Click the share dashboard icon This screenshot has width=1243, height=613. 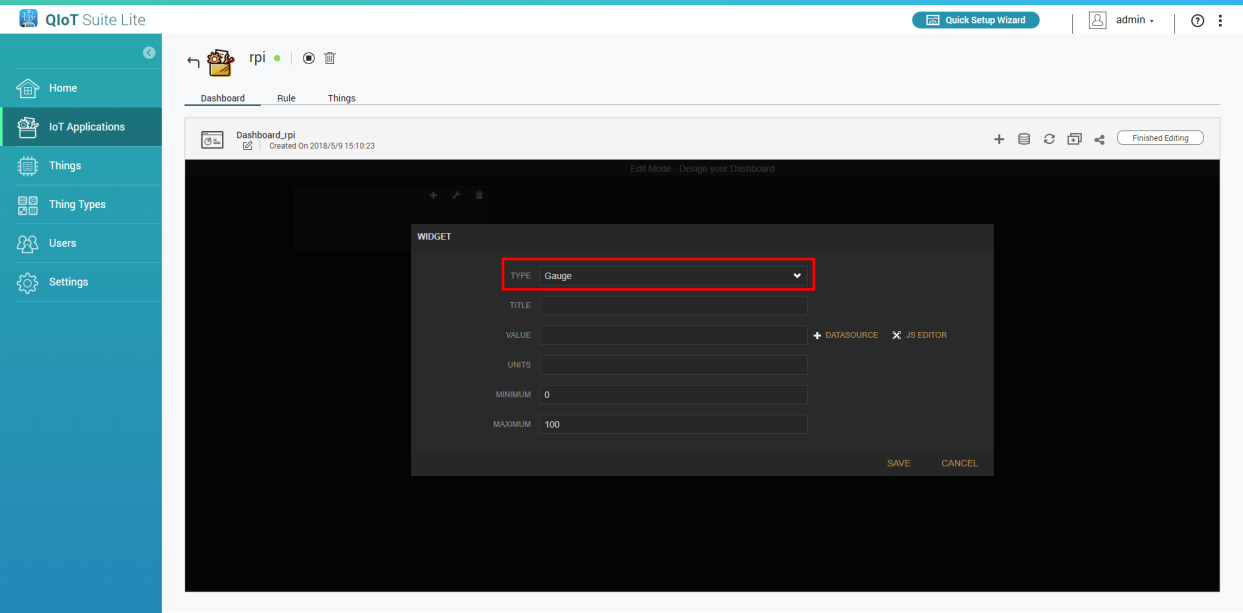point(1099,139)
